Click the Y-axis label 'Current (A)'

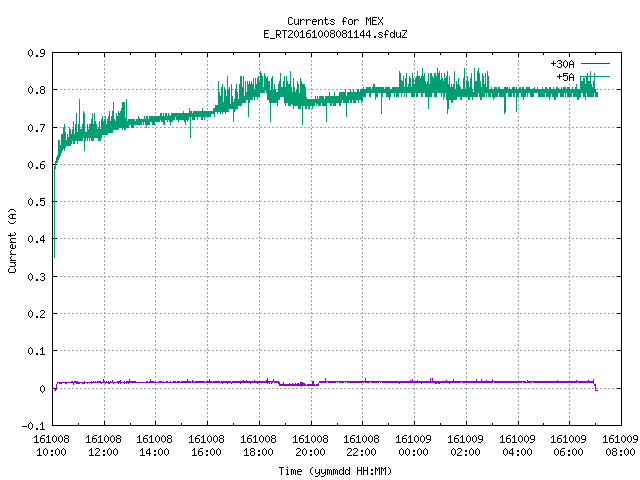click(12, 240)
